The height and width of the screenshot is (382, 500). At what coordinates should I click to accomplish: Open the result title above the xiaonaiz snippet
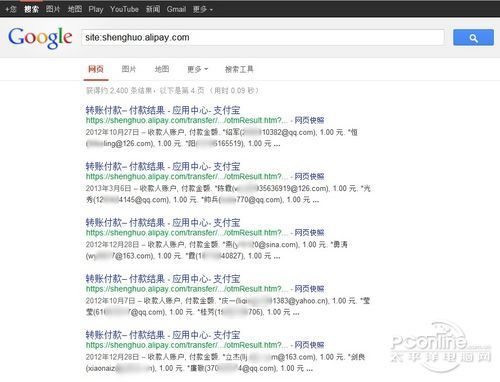coord(163,335)
